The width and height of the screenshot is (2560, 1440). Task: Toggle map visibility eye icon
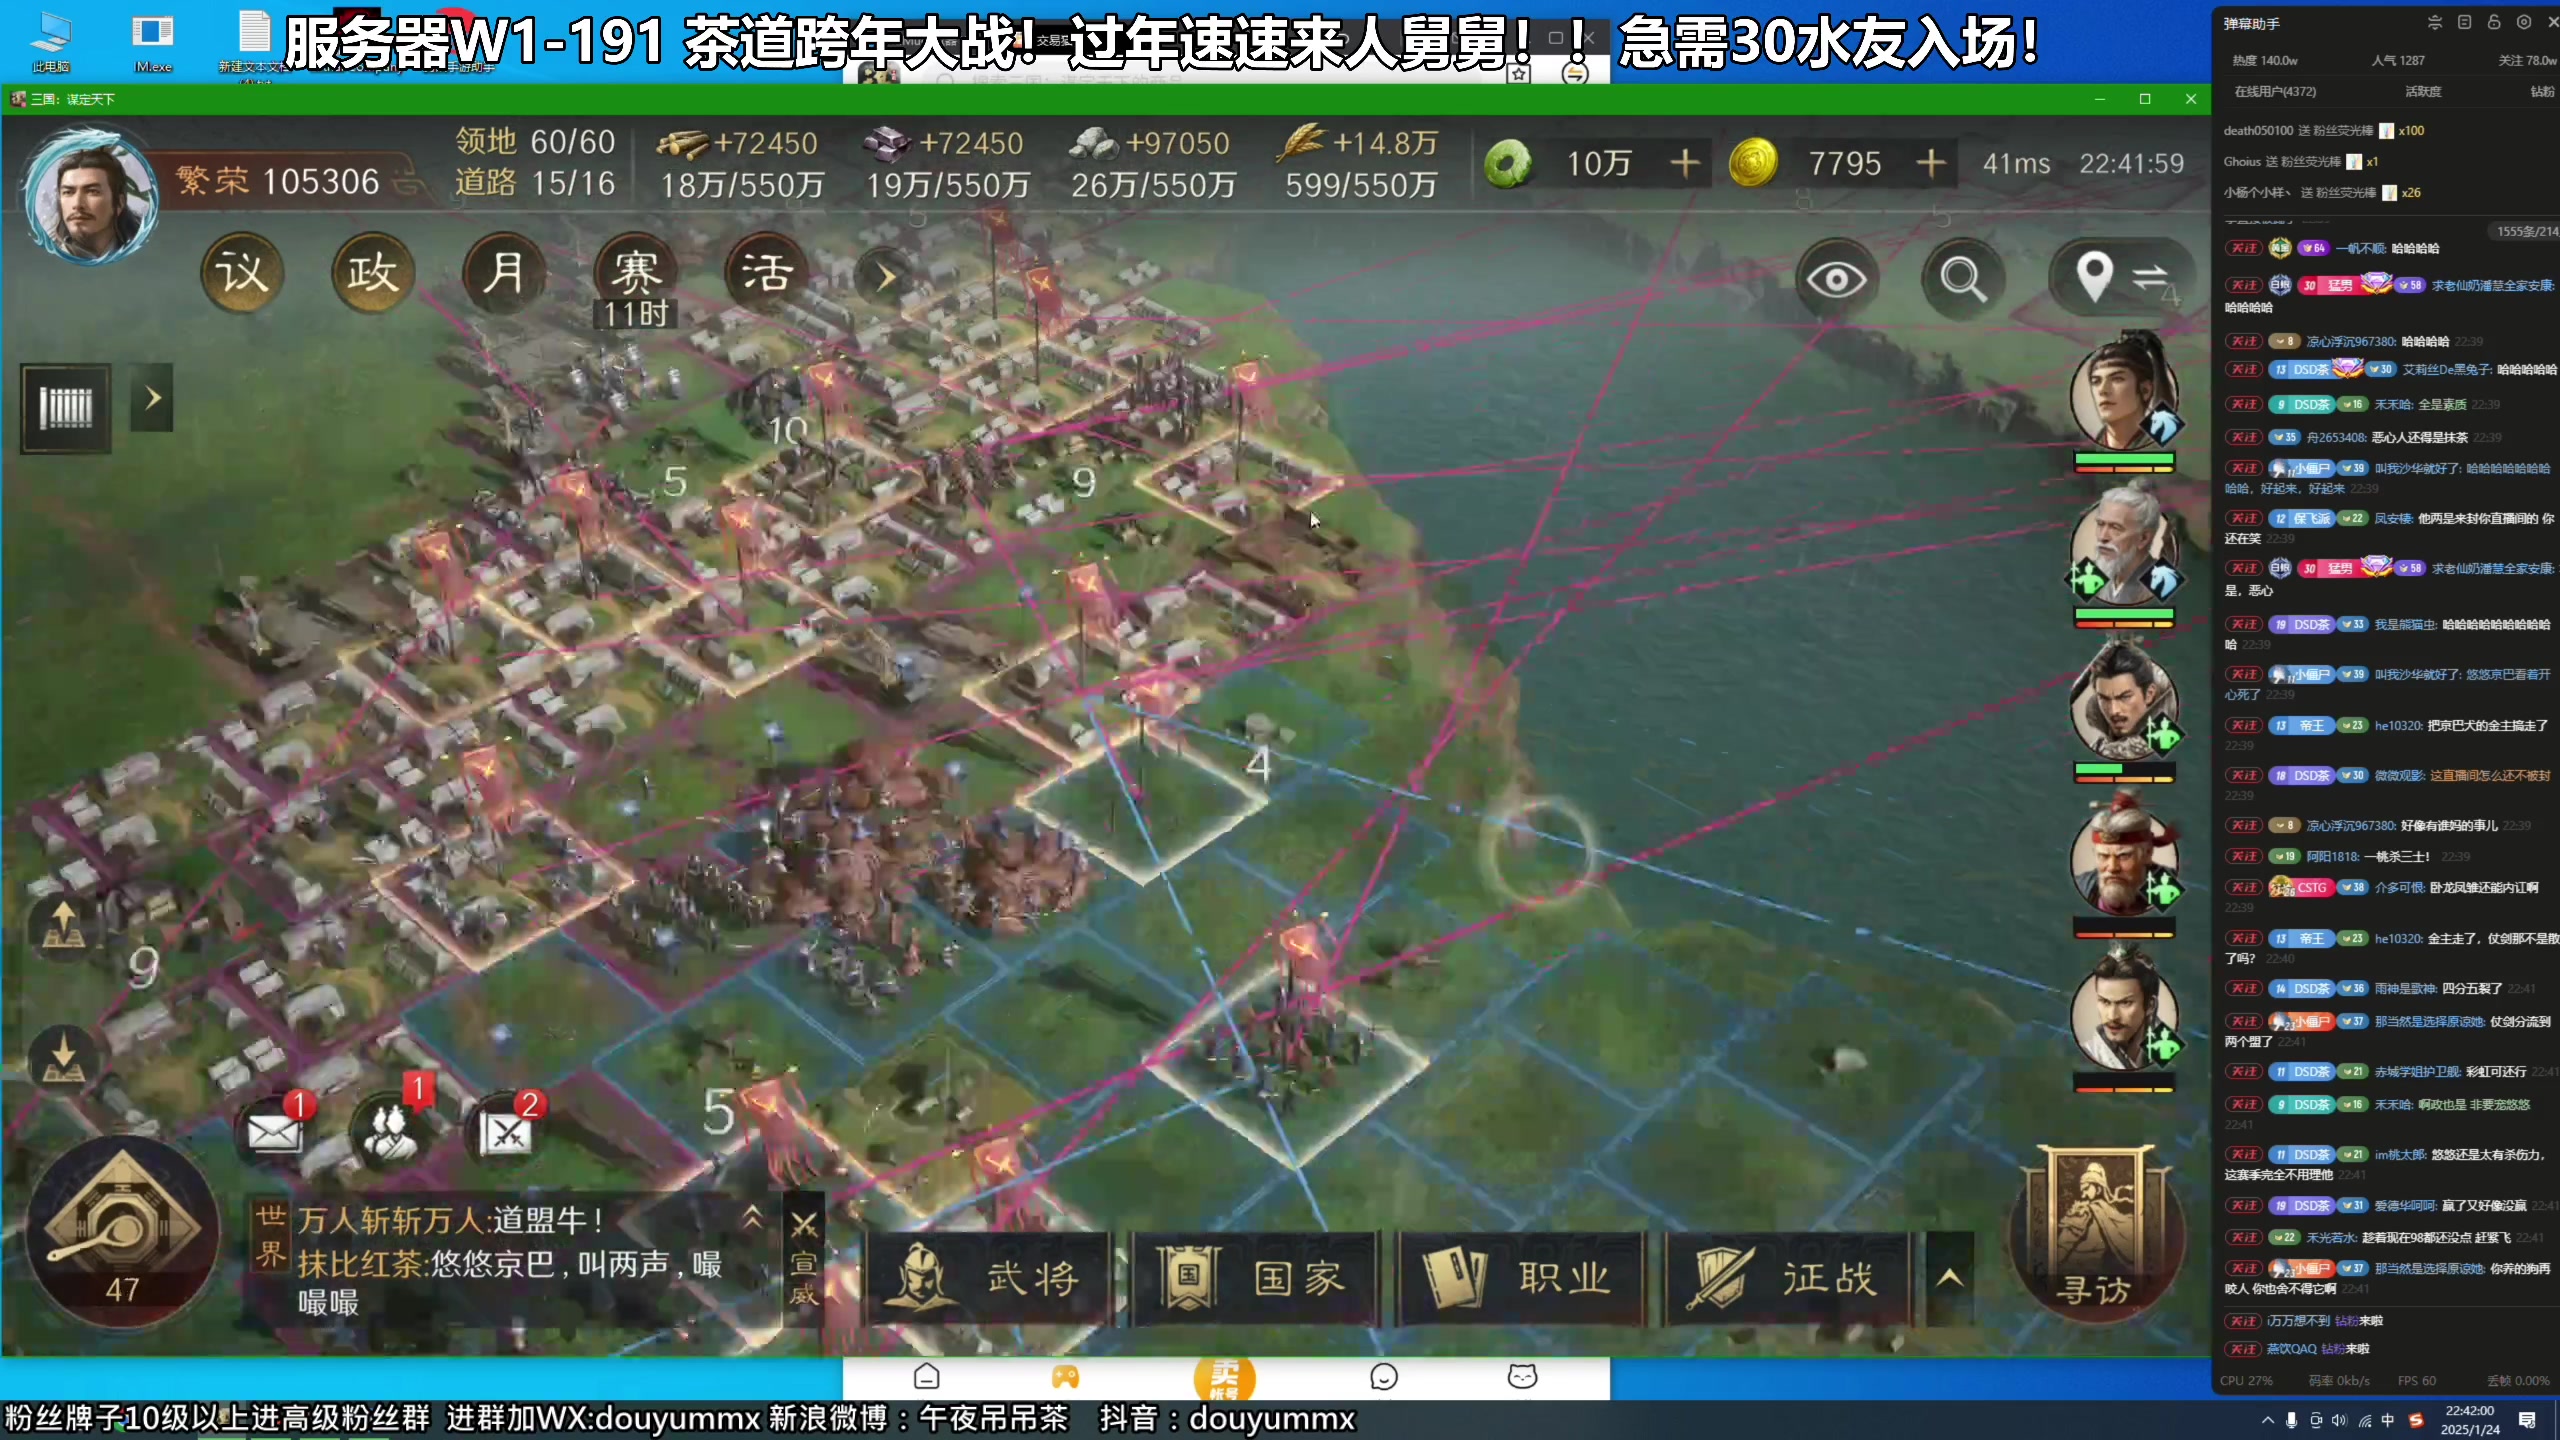coord(1836,278)
